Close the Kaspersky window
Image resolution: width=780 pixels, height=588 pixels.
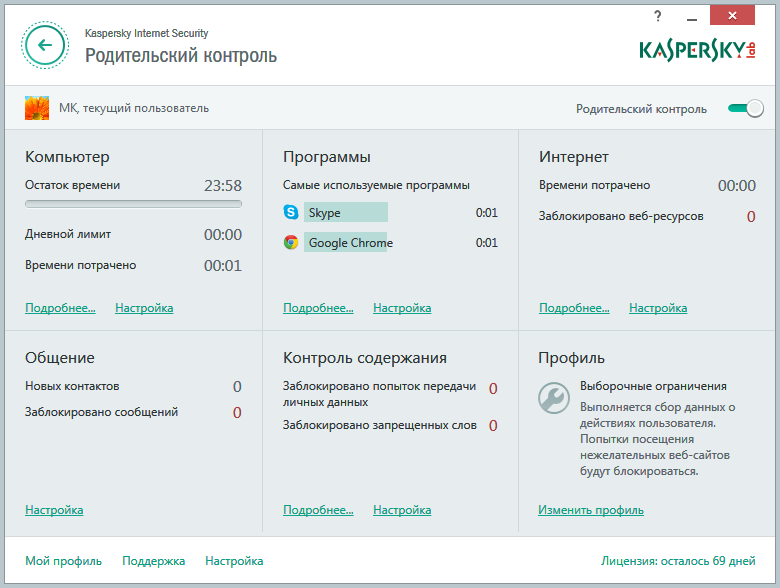click(x=732, y=15)
